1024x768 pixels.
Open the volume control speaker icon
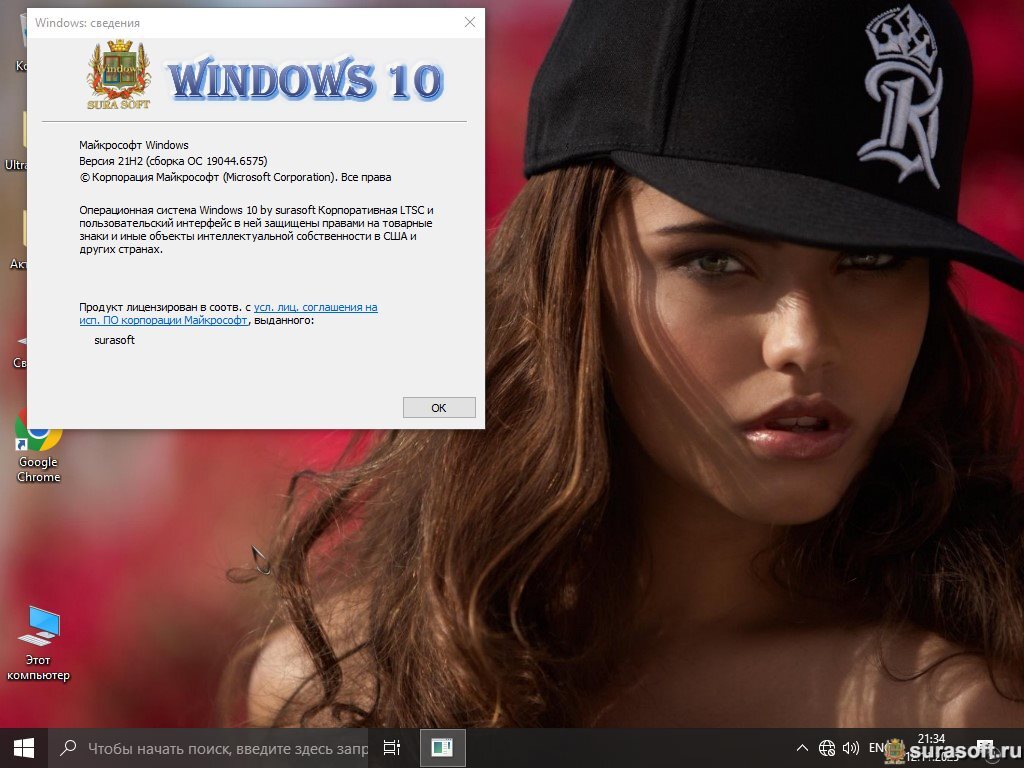point(851,748)
